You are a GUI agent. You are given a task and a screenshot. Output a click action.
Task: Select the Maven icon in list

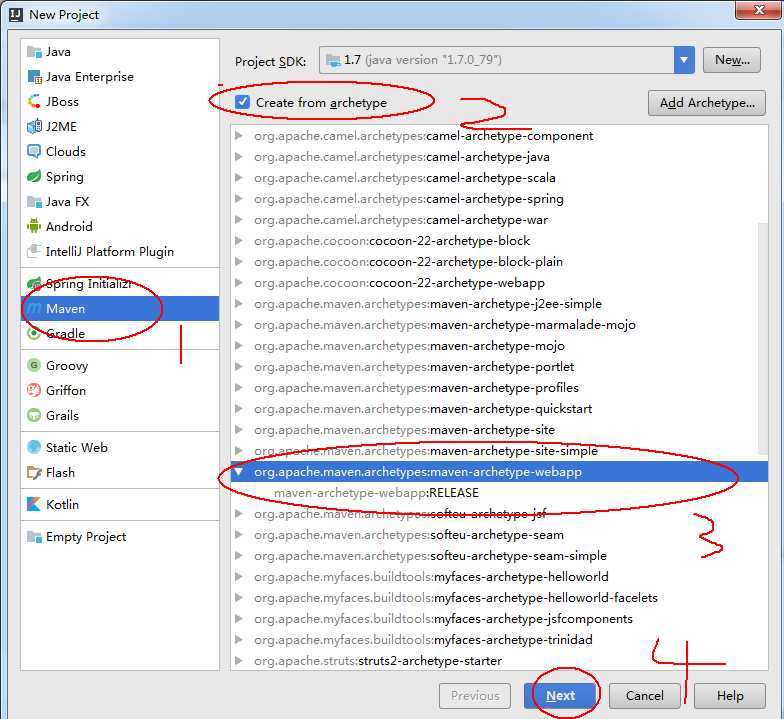34,308
